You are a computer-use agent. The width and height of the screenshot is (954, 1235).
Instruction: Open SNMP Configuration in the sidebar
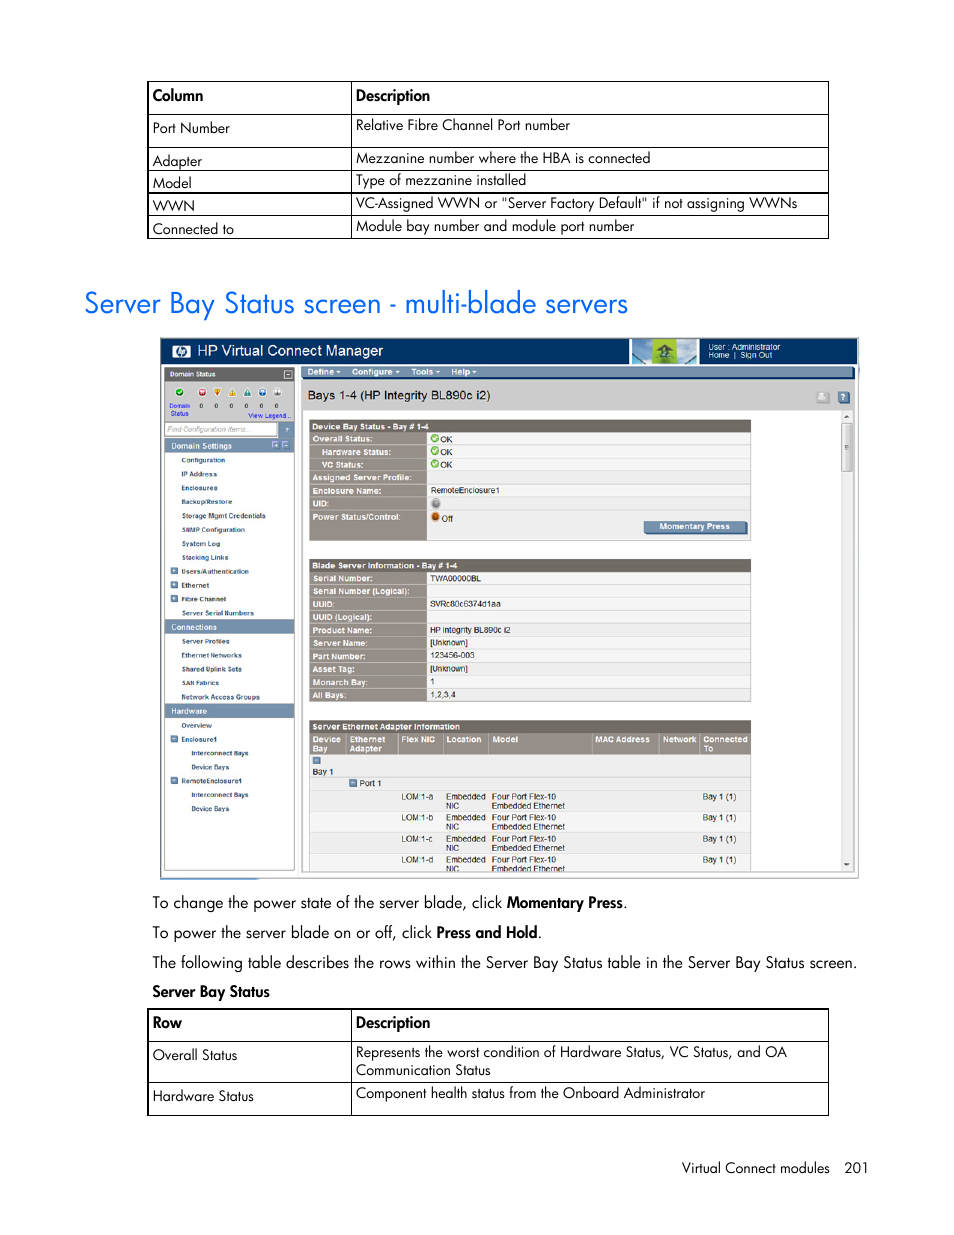(x=213, y=530)
